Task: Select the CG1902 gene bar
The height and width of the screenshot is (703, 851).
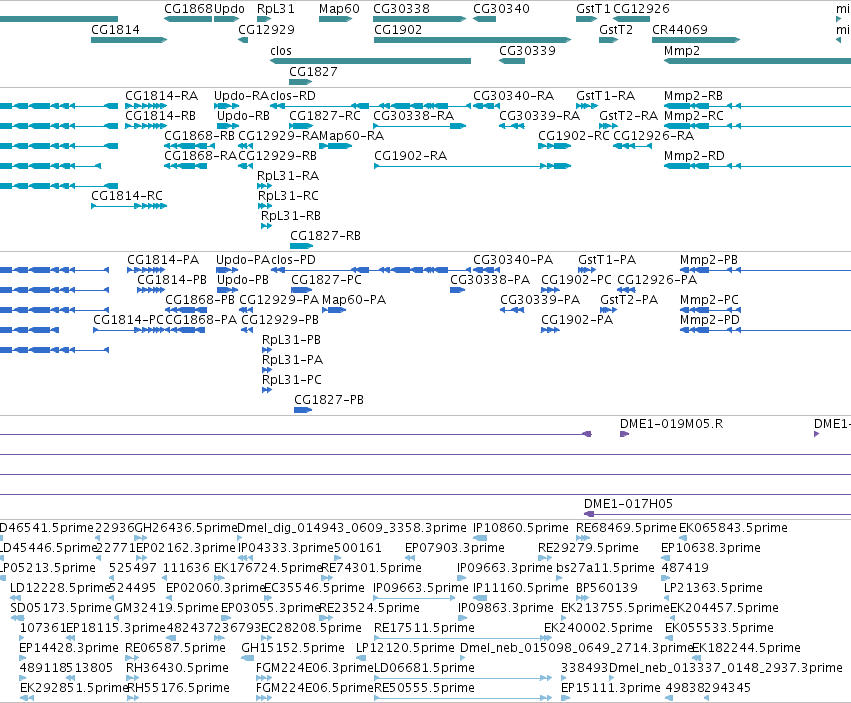Action: pyautogui.click(x=472, y=40)
